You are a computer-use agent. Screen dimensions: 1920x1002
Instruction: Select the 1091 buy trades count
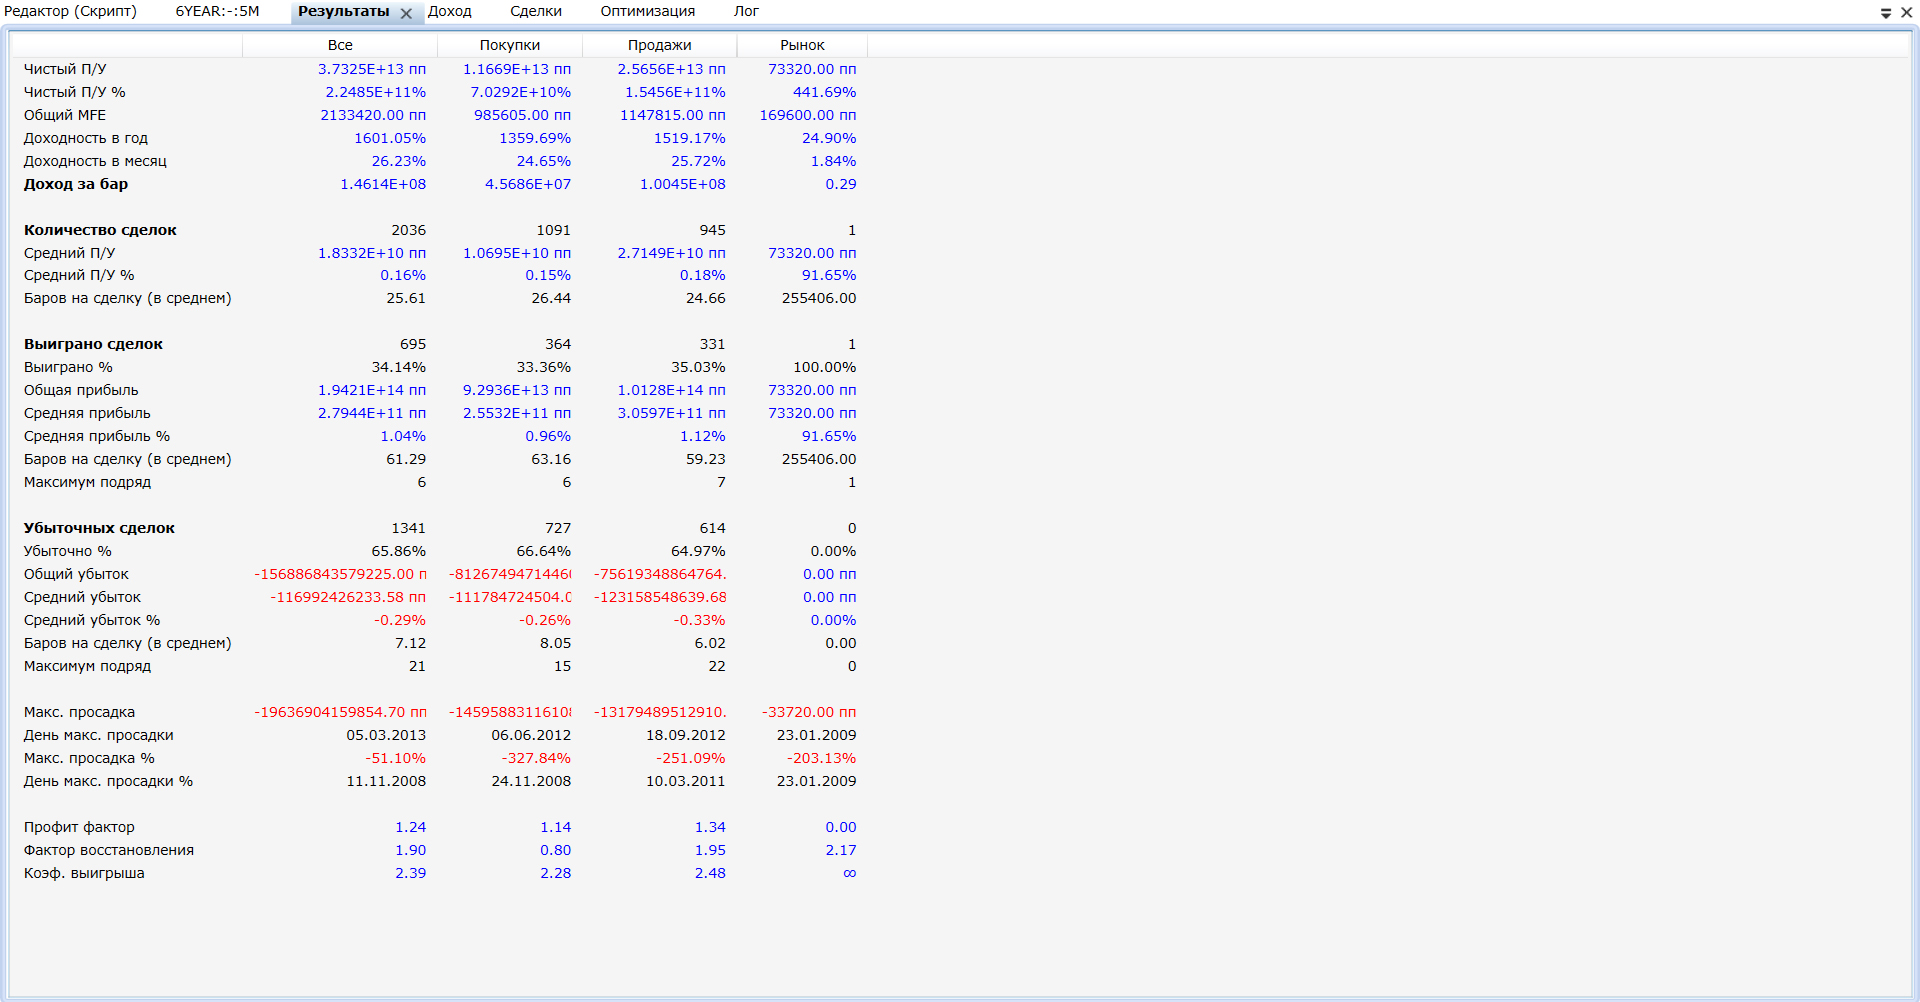coord(554,230)
